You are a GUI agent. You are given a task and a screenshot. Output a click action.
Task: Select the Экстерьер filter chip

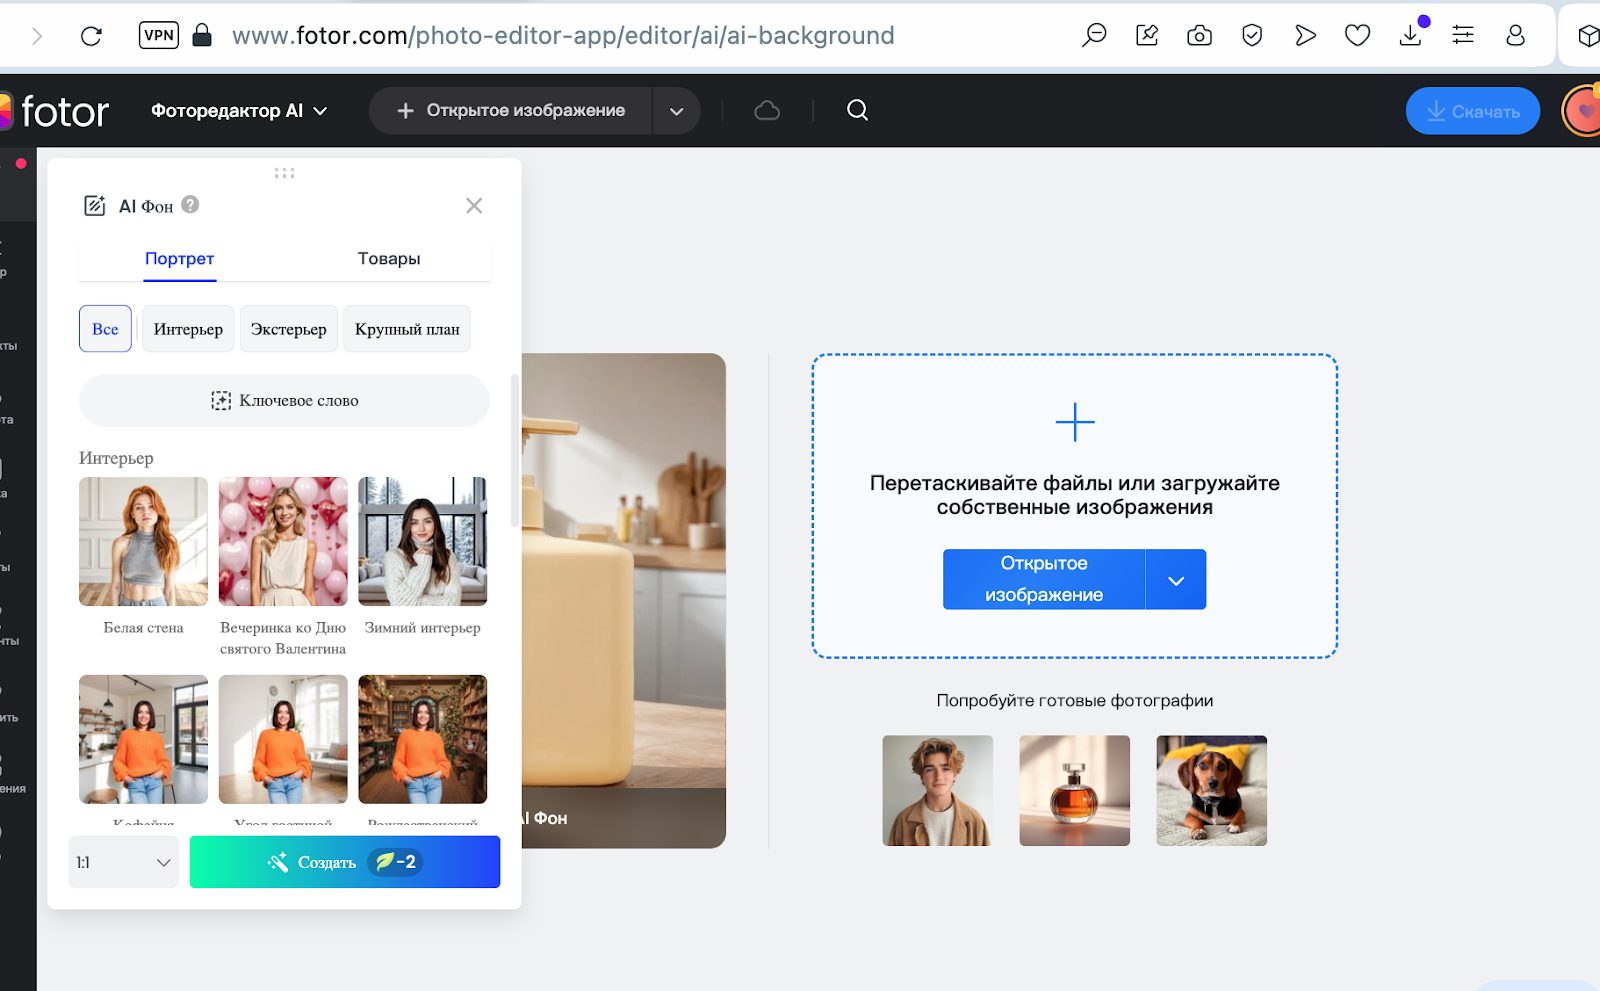tap(288, 329)
